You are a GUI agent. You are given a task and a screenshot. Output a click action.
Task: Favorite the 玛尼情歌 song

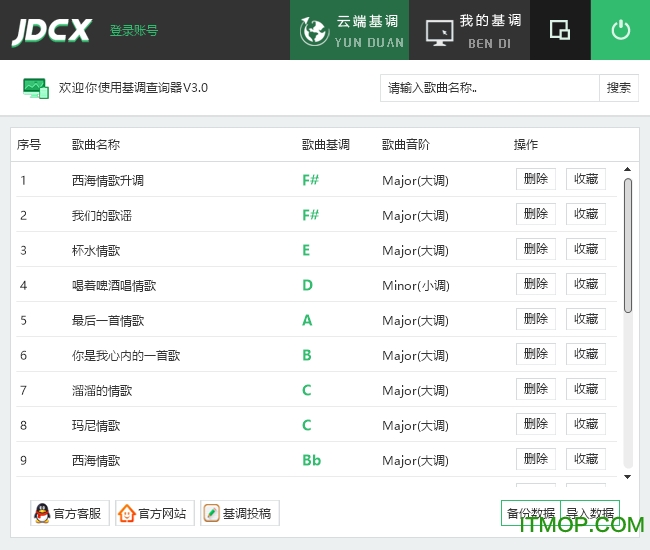tap(586, 424)
